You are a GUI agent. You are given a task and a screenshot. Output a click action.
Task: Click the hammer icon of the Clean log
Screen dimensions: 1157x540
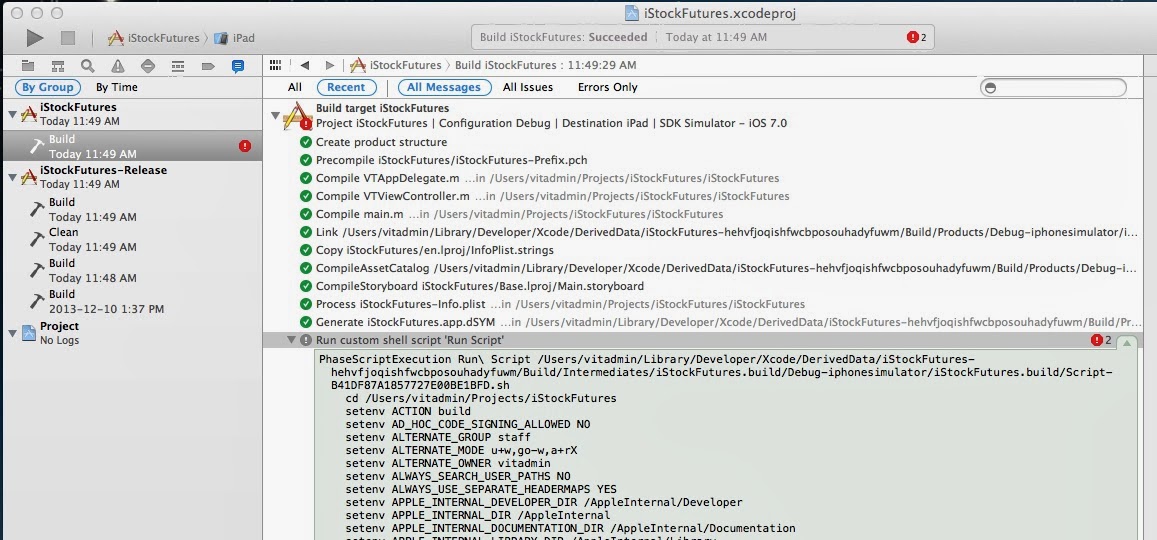(38, 239)
